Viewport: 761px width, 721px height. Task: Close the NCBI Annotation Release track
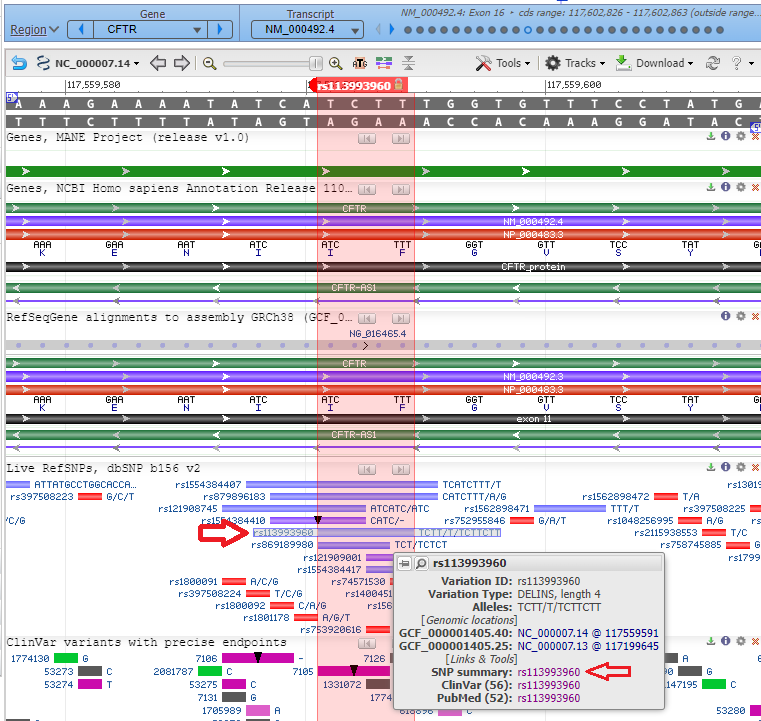[755, 187]
